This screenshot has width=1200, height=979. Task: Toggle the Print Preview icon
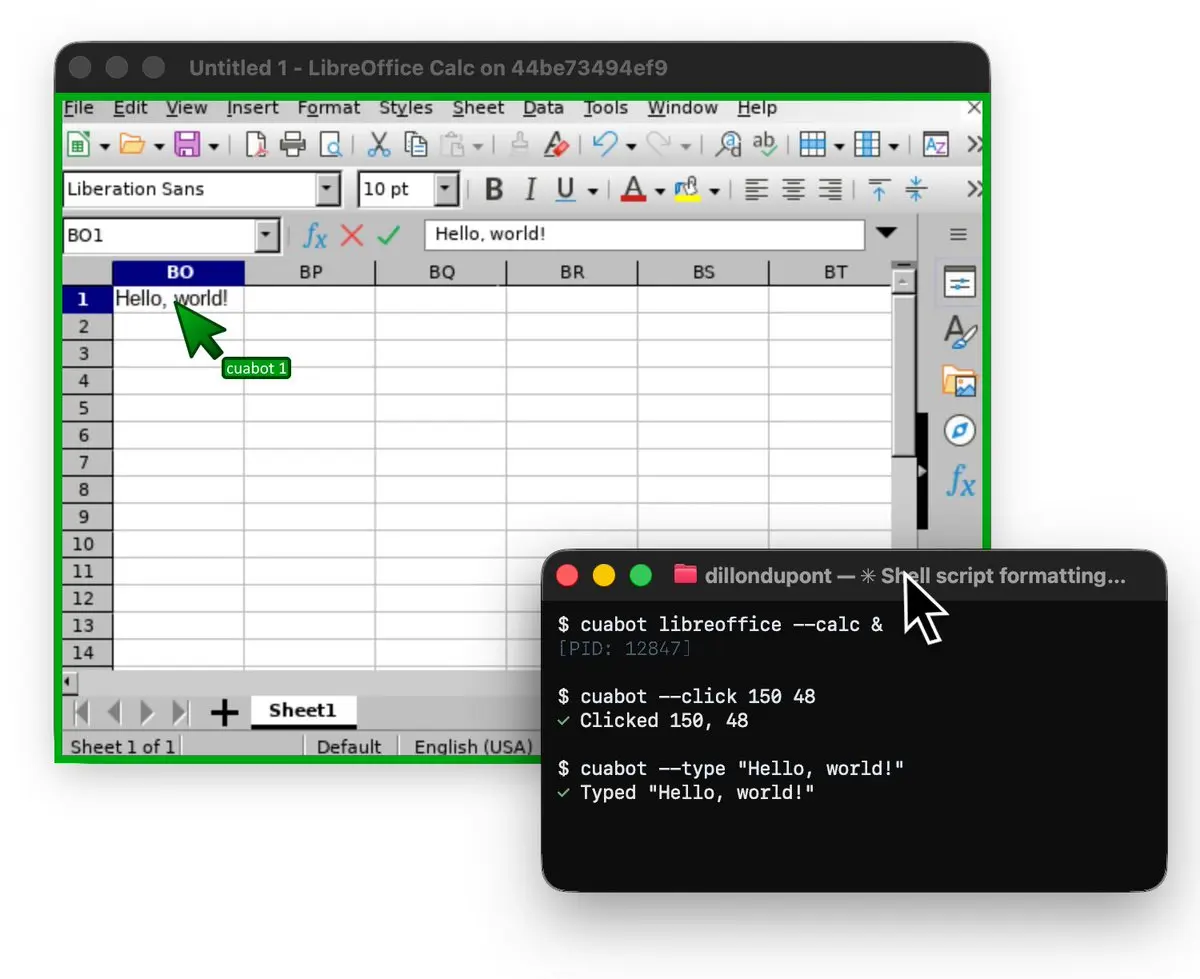coord(330,145)
